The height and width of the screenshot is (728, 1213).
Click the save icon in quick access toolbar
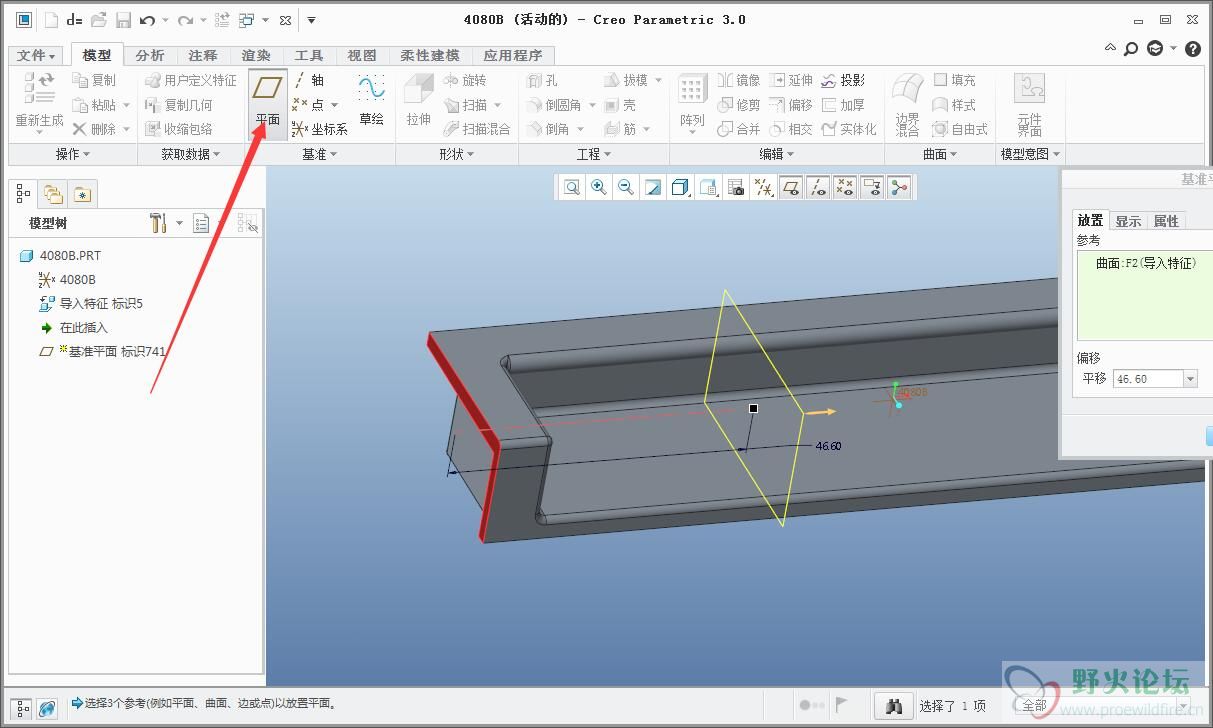click(123, 20)
